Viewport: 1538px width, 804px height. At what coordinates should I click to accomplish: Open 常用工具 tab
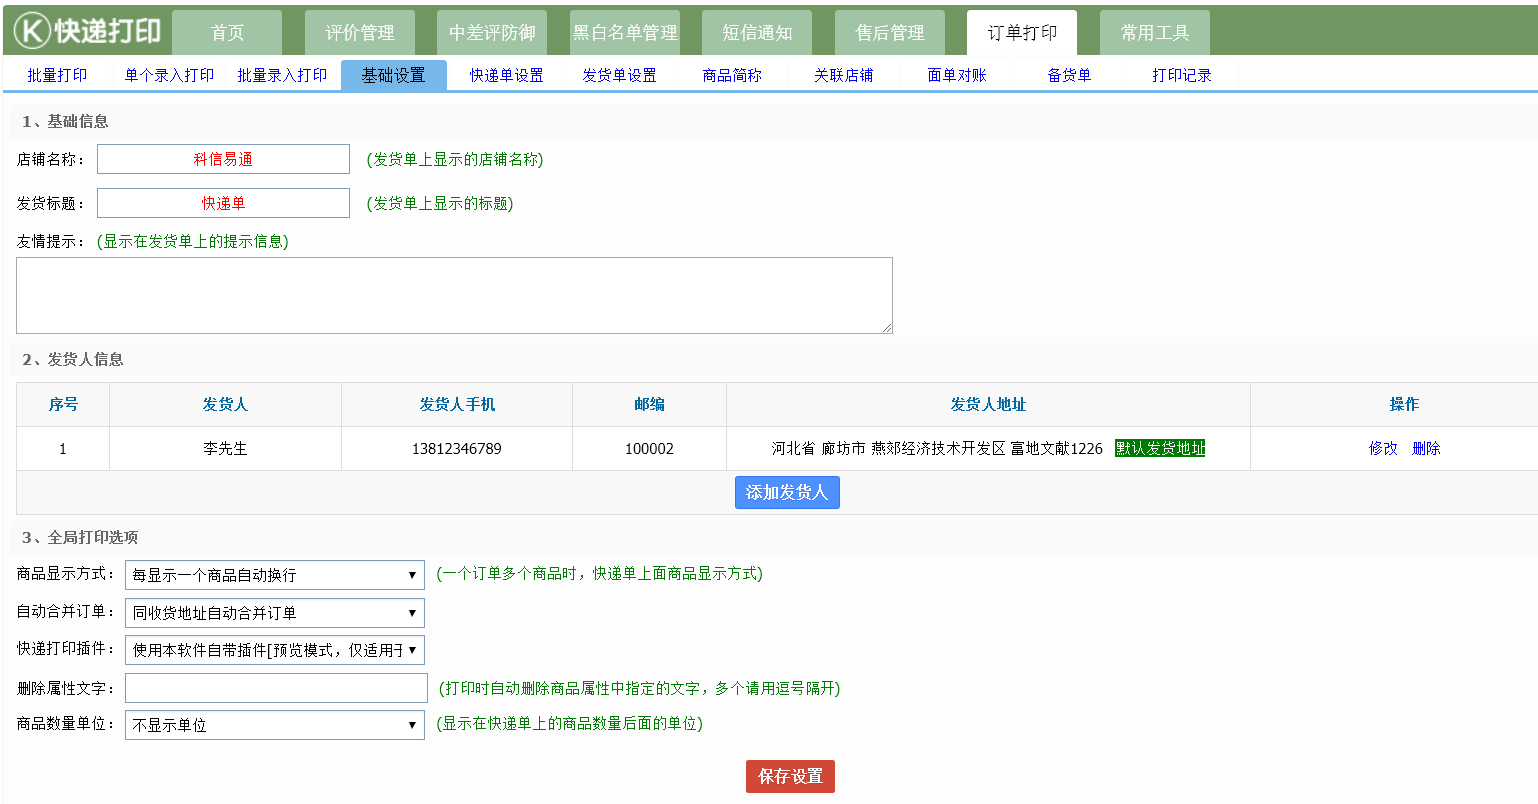pyautogui.click(x=1155, y=33)
